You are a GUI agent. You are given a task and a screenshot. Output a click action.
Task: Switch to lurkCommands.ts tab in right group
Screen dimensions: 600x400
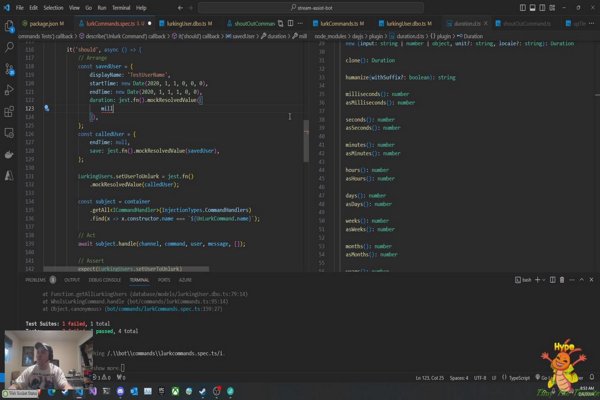(x=339, y=24)
